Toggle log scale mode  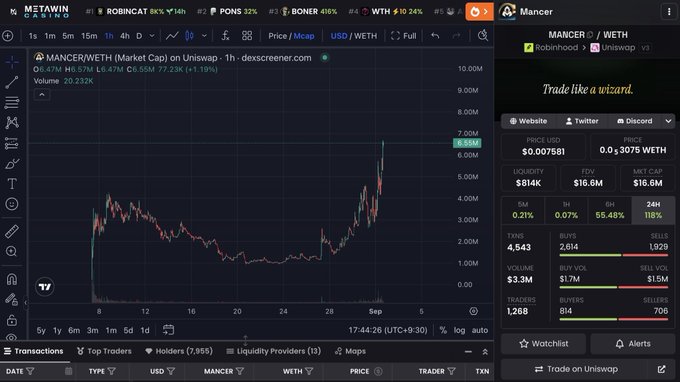coord(459,330)
